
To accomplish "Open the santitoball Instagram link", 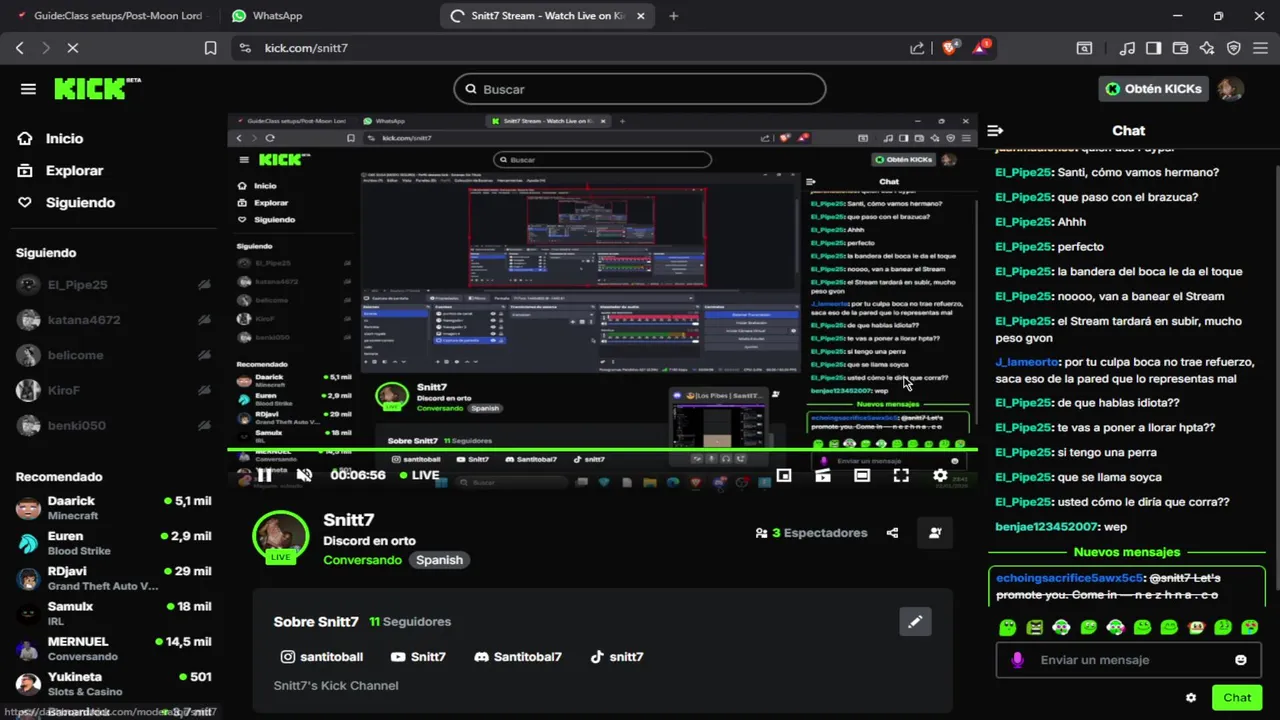I will pyautogui.click(x=322, y=657).
